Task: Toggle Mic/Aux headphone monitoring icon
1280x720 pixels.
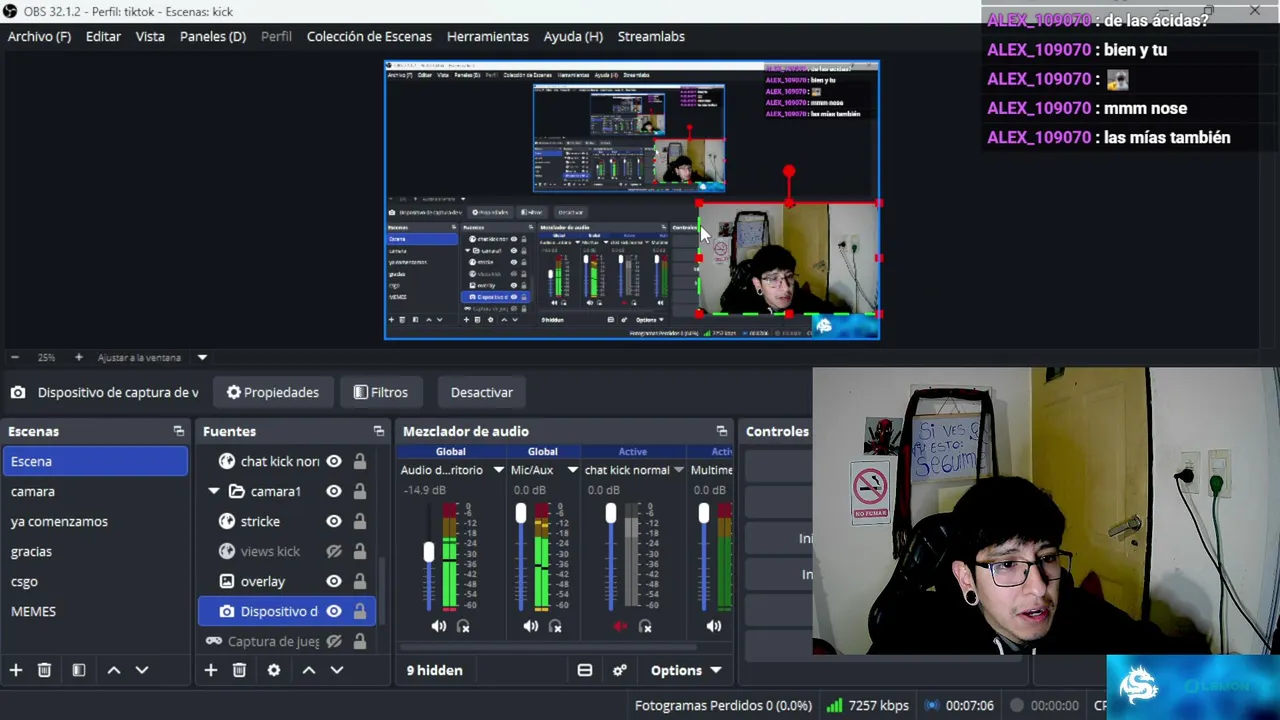Action: 555,626
